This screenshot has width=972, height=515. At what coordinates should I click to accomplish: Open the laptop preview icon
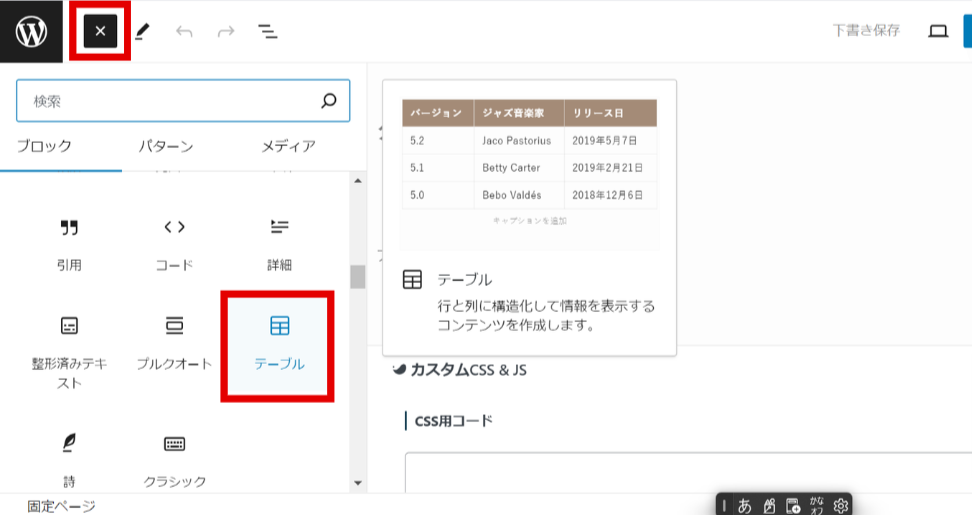click(938, 31)
